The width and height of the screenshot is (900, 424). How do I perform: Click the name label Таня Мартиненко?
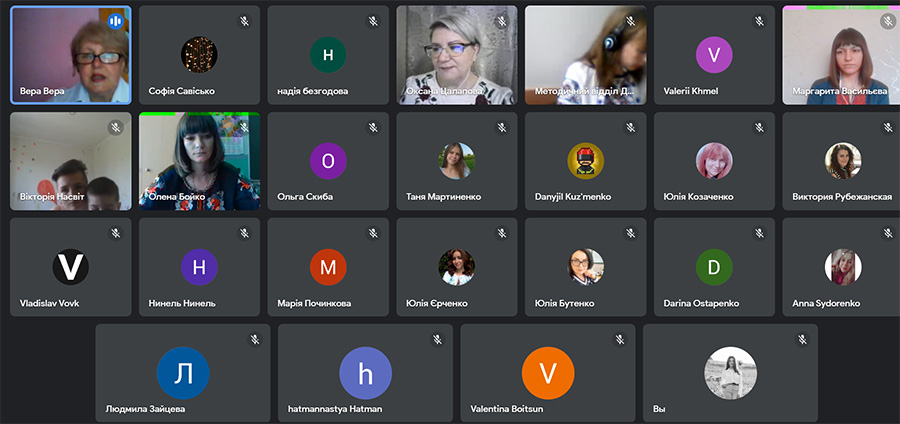point(444,197)
